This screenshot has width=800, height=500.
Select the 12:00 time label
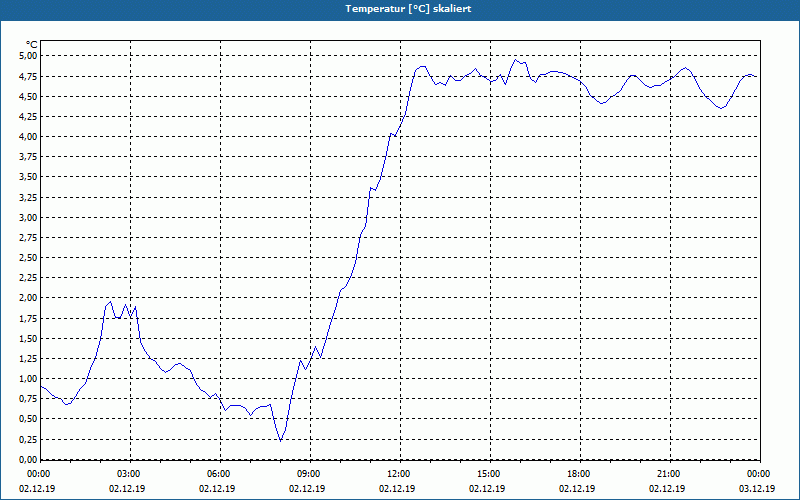tap(400, 474)
